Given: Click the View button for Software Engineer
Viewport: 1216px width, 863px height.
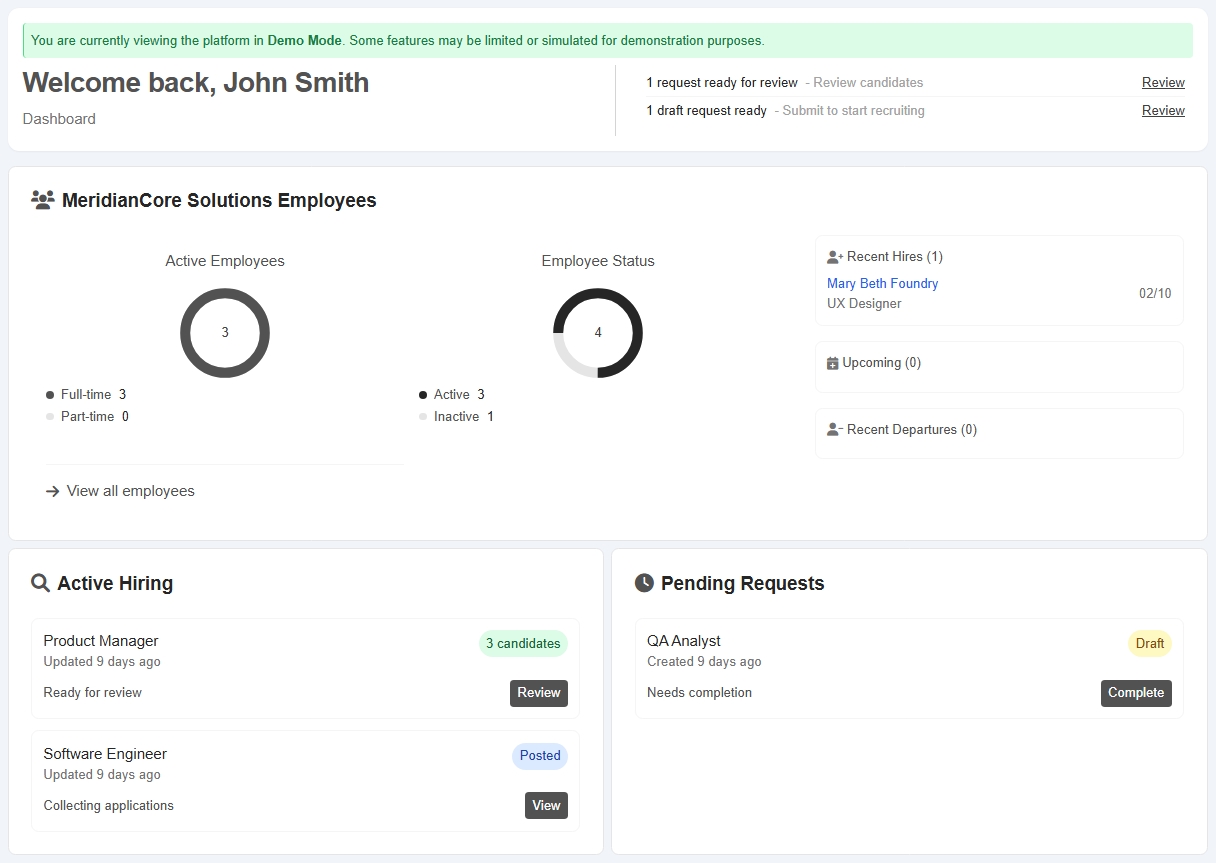Looking at the screenshot, I should [546, 806].
